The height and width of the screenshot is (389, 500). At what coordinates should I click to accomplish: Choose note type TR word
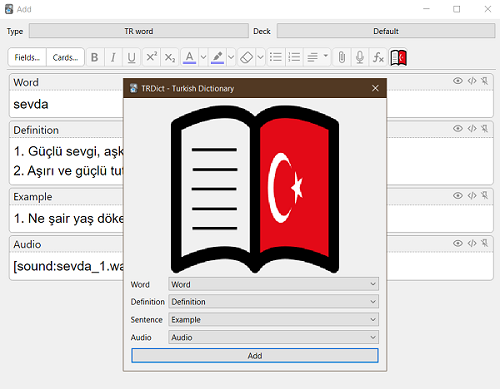(139, 31)
